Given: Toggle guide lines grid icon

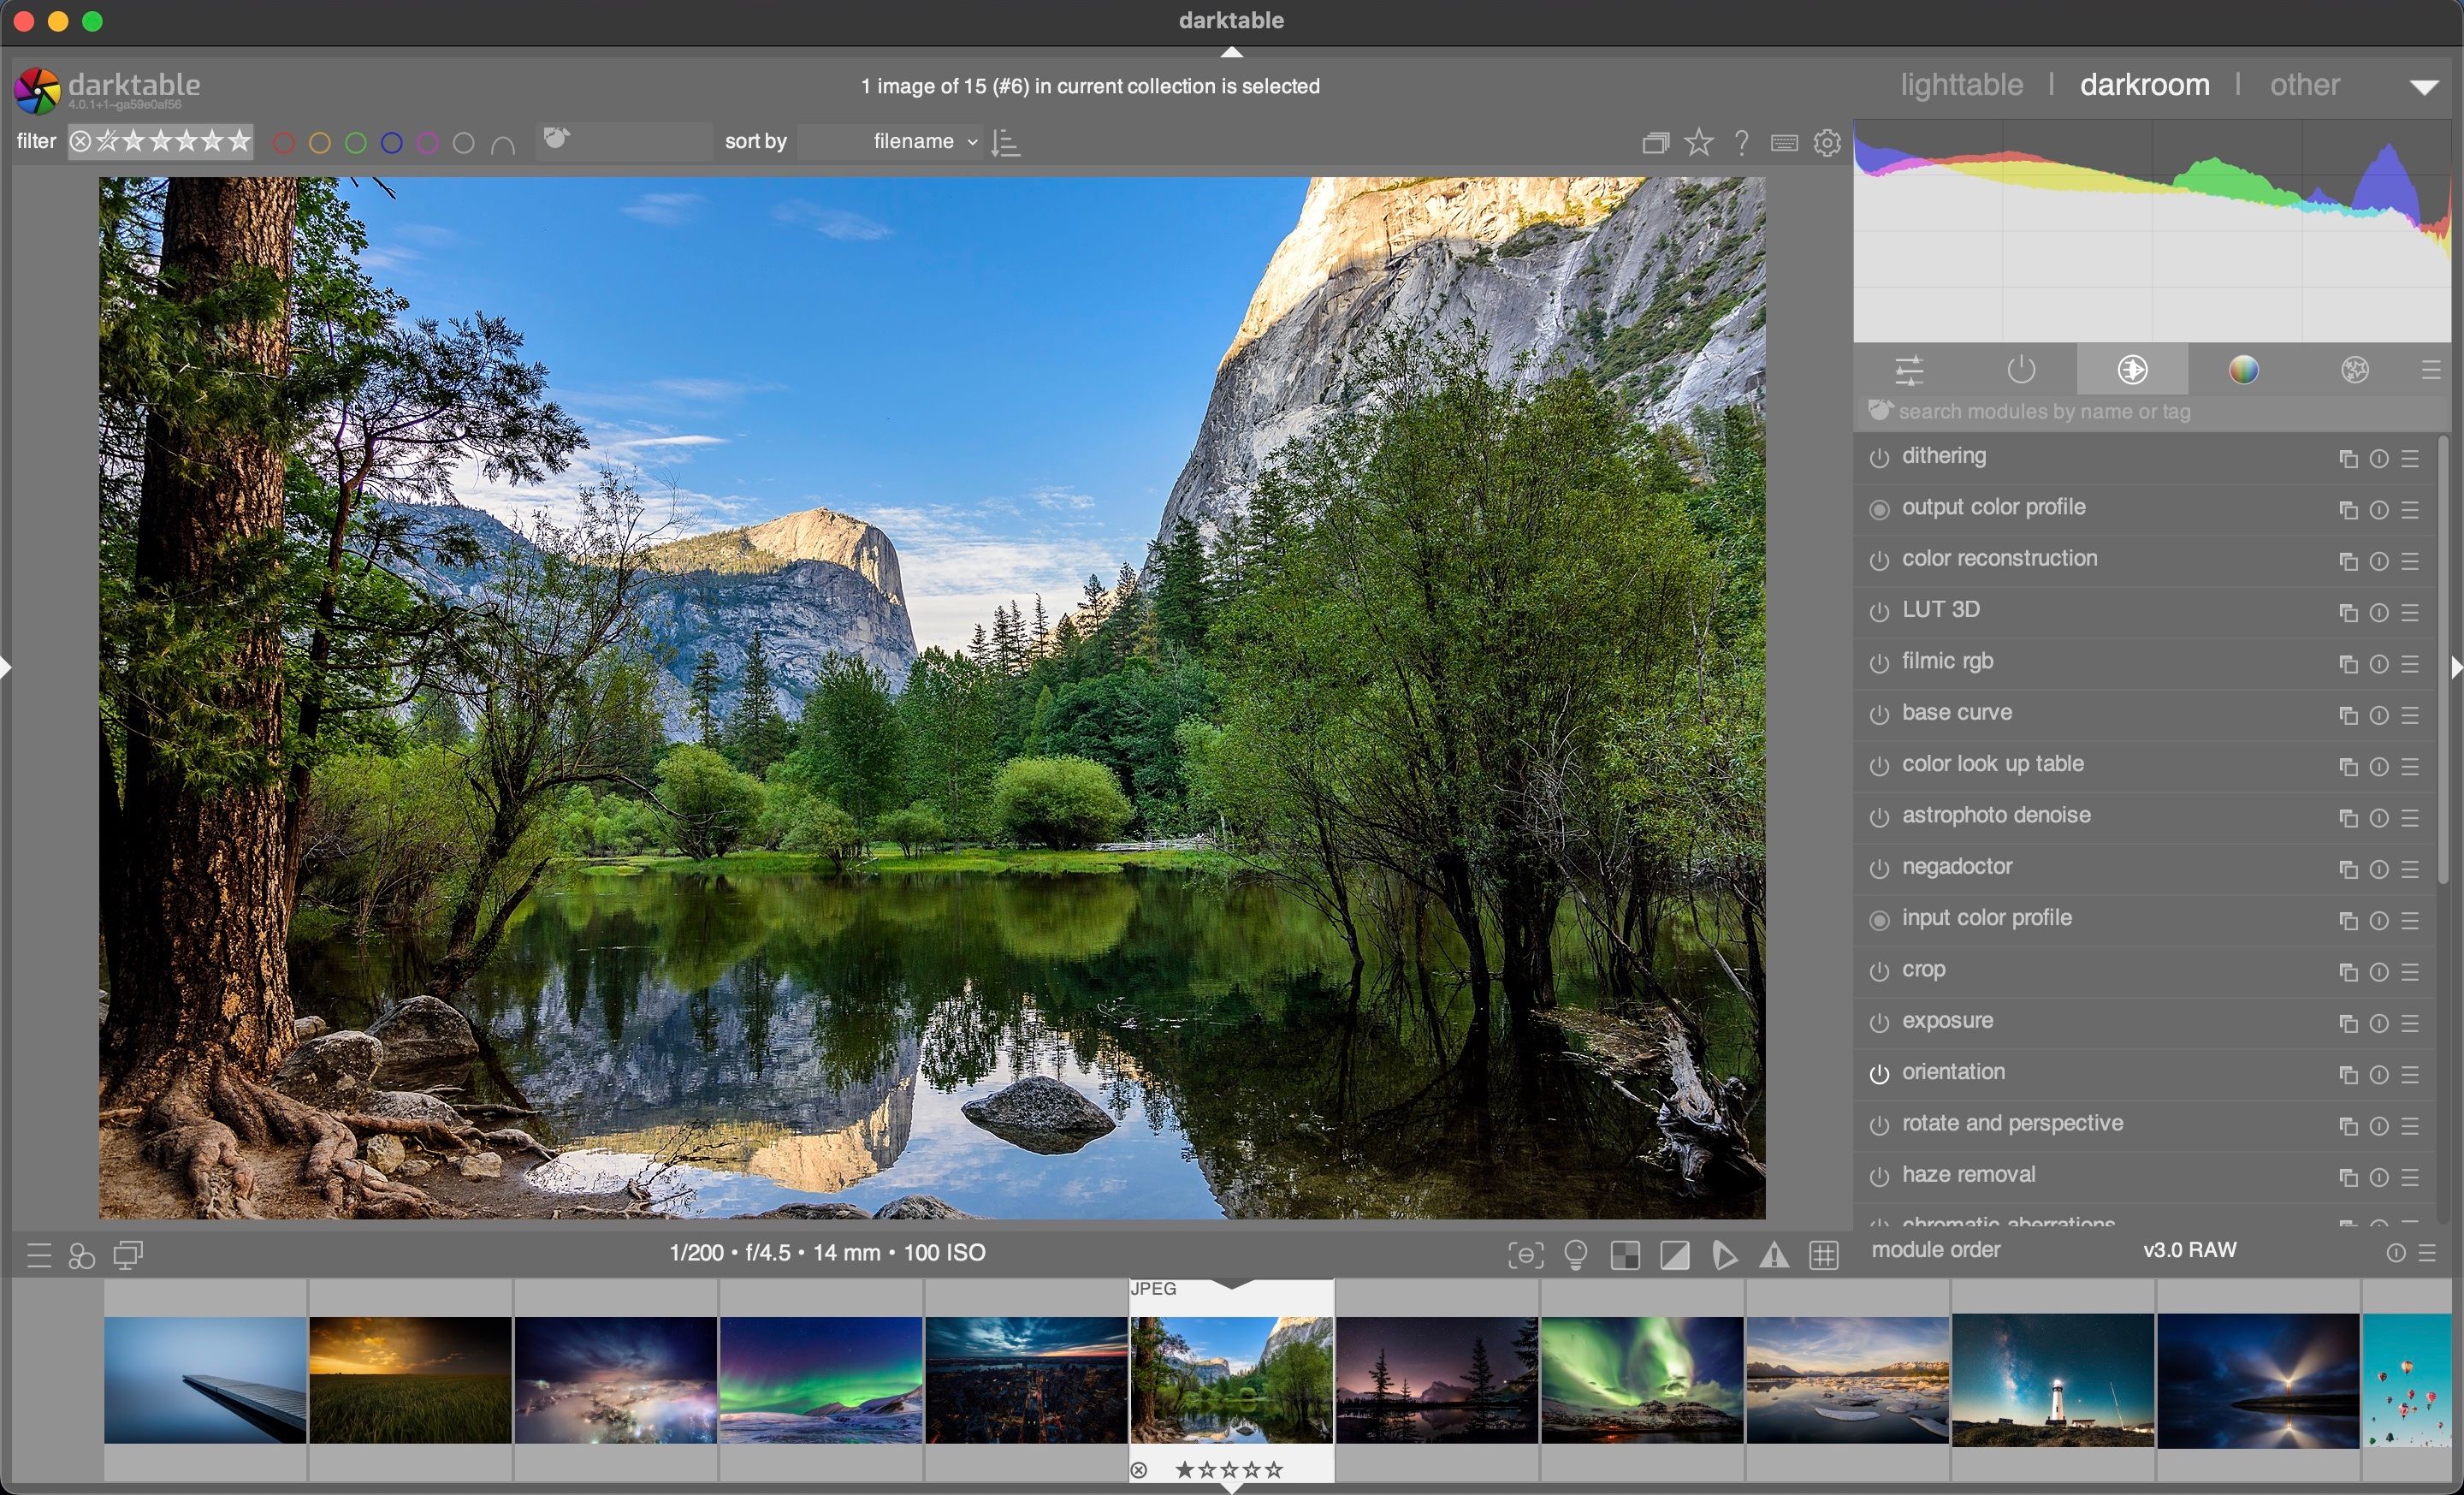Looking at the screenshot, I should tap(1824, 1254).
